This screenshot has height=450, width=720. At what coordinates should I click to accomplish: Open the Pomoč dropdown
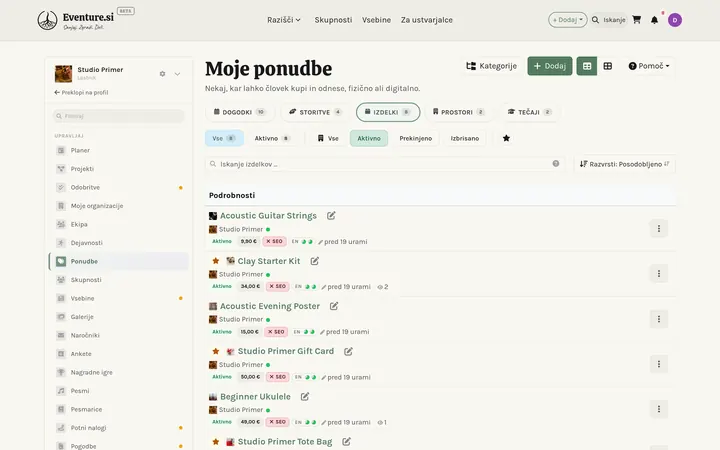(x=649, y=66)
